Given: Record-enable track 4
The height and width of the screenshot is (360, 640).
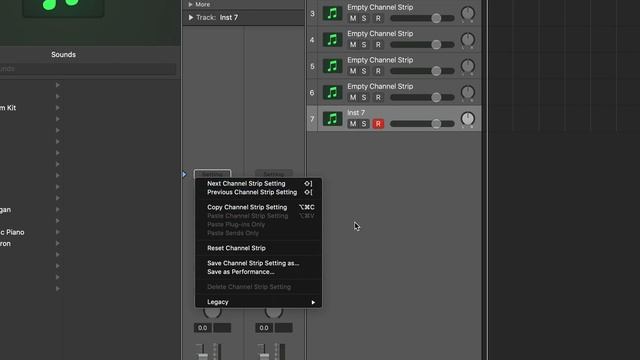Looking at the screenshot, I should click(x=378, y=44).
